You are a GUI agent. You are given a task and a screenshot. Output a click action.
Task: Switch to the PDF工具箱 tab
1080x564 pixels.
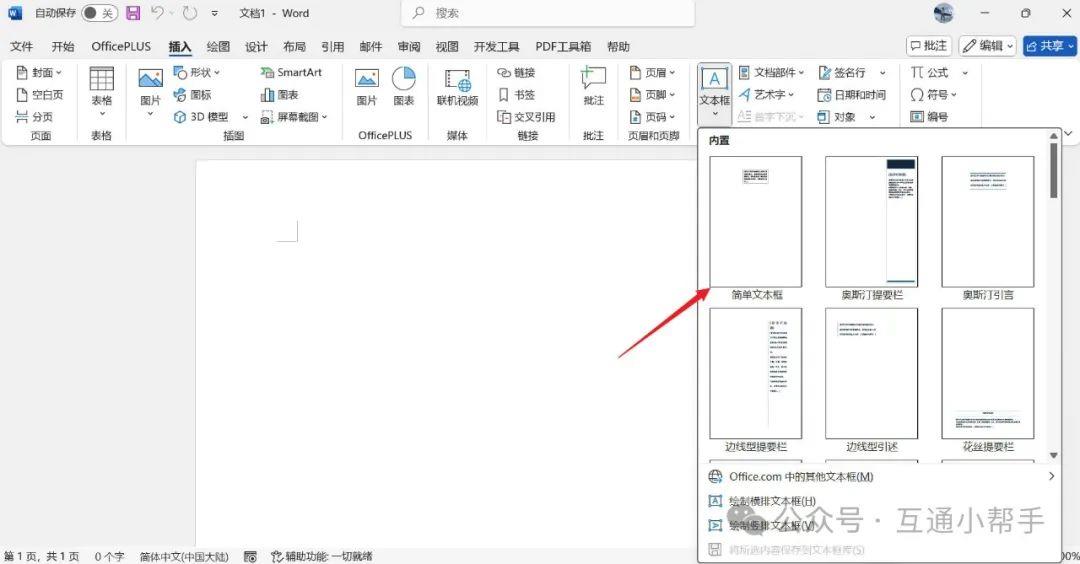[563, 46]
